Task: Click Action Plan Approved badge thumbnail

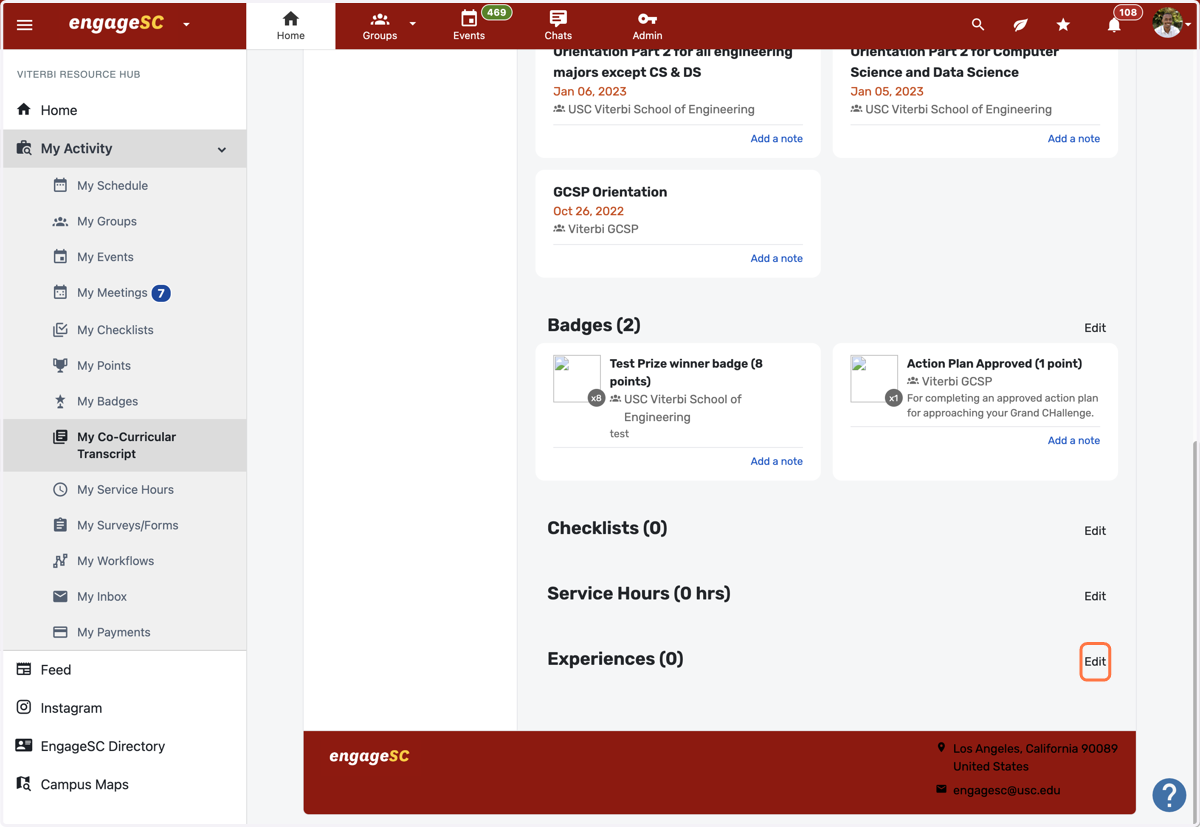Action: pos(874,379)
